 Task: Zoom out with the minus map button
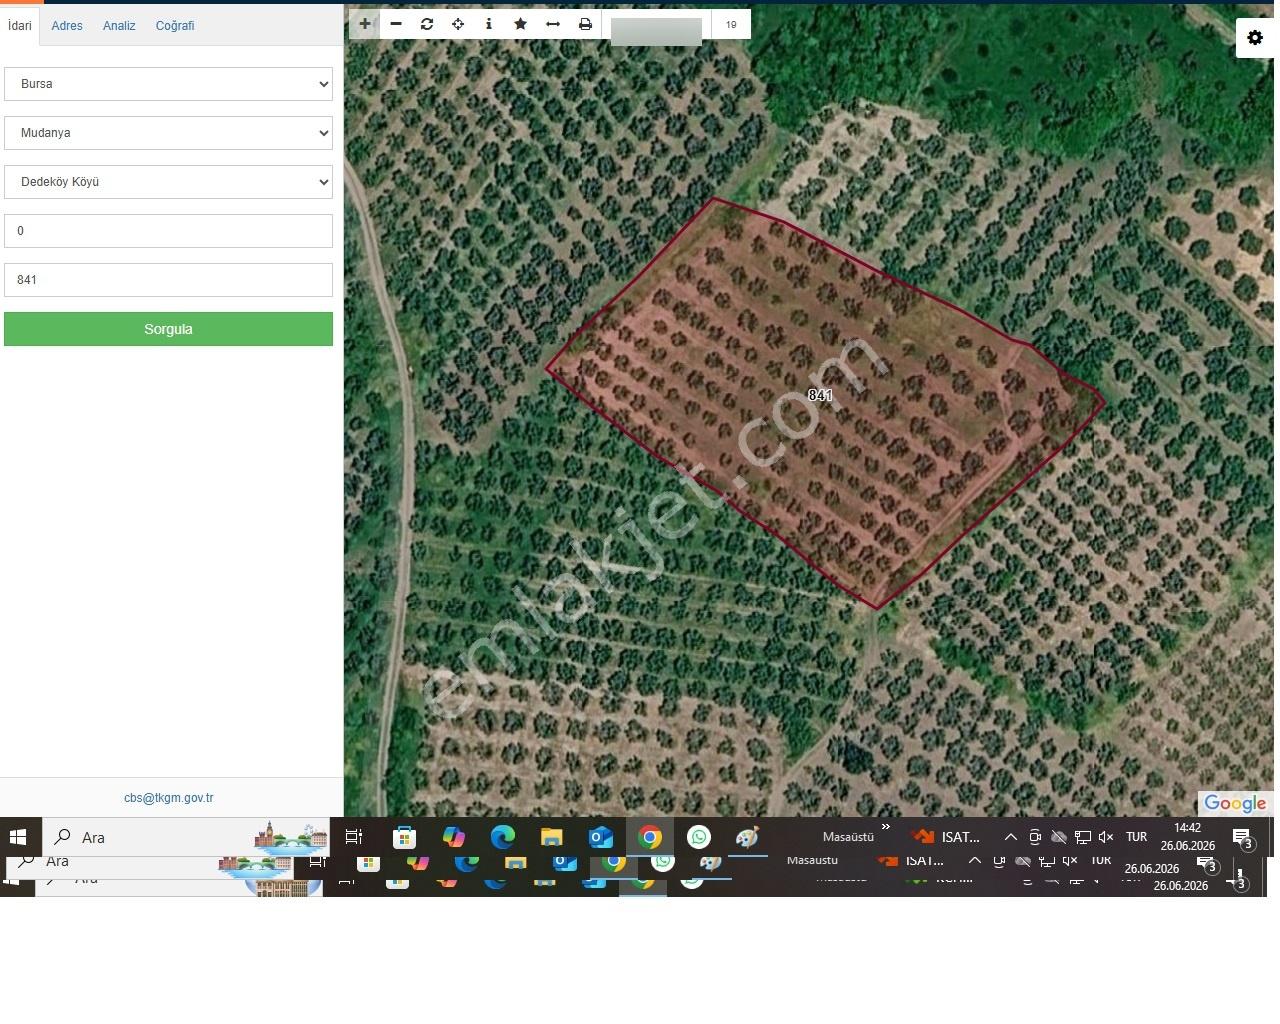[x=396, y=24]
